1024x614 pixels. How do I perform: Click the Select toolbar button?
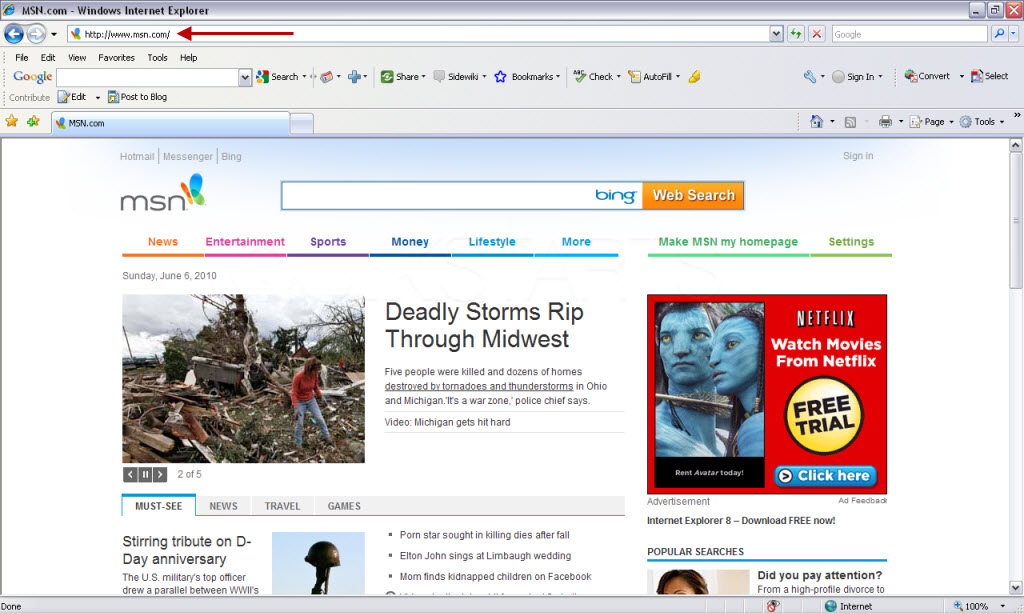(x=989, y=76)
